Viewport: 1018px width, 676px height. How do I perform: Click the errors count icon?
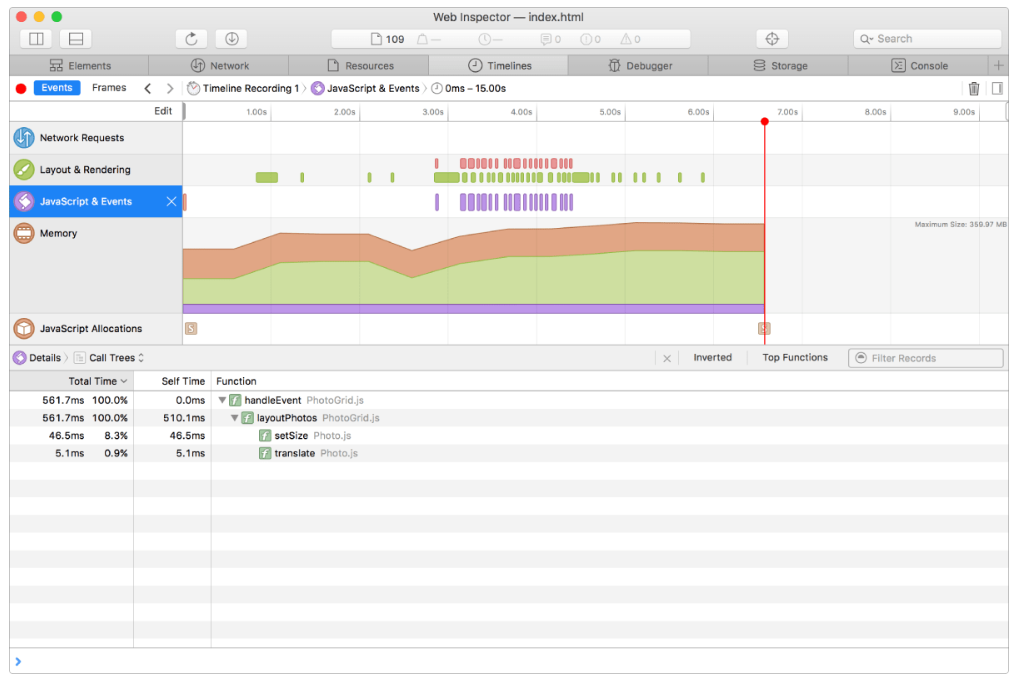(586, 39)
